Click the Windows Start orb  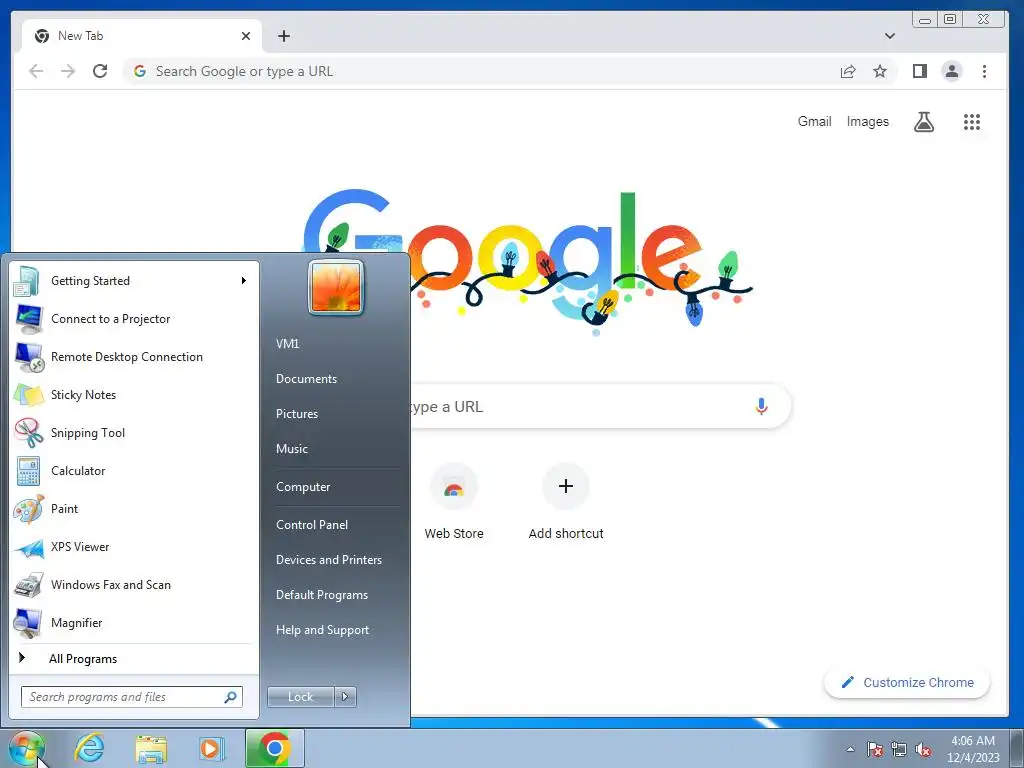click(25, 748)
